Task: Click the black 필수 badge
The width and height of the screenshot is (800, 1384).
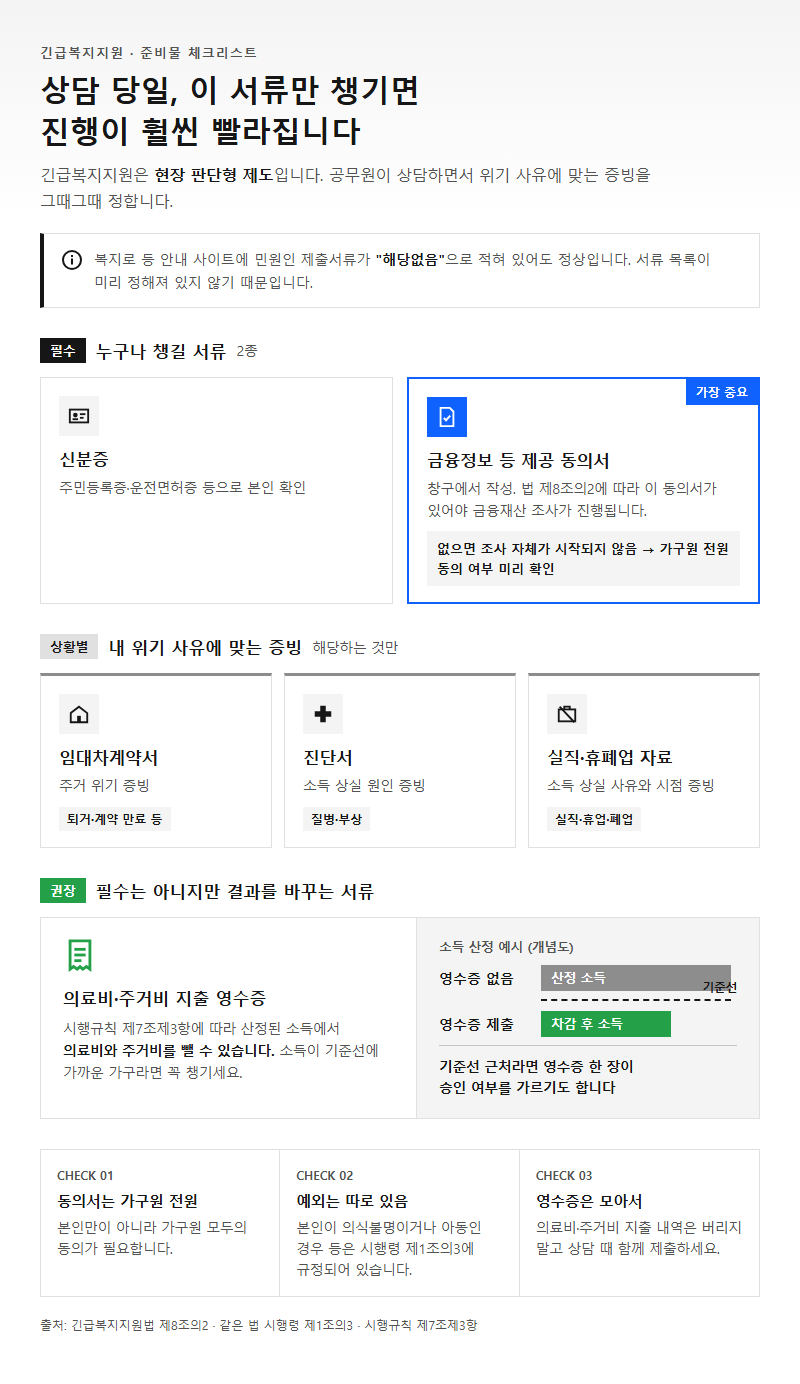Action: (x=62, y=351)
